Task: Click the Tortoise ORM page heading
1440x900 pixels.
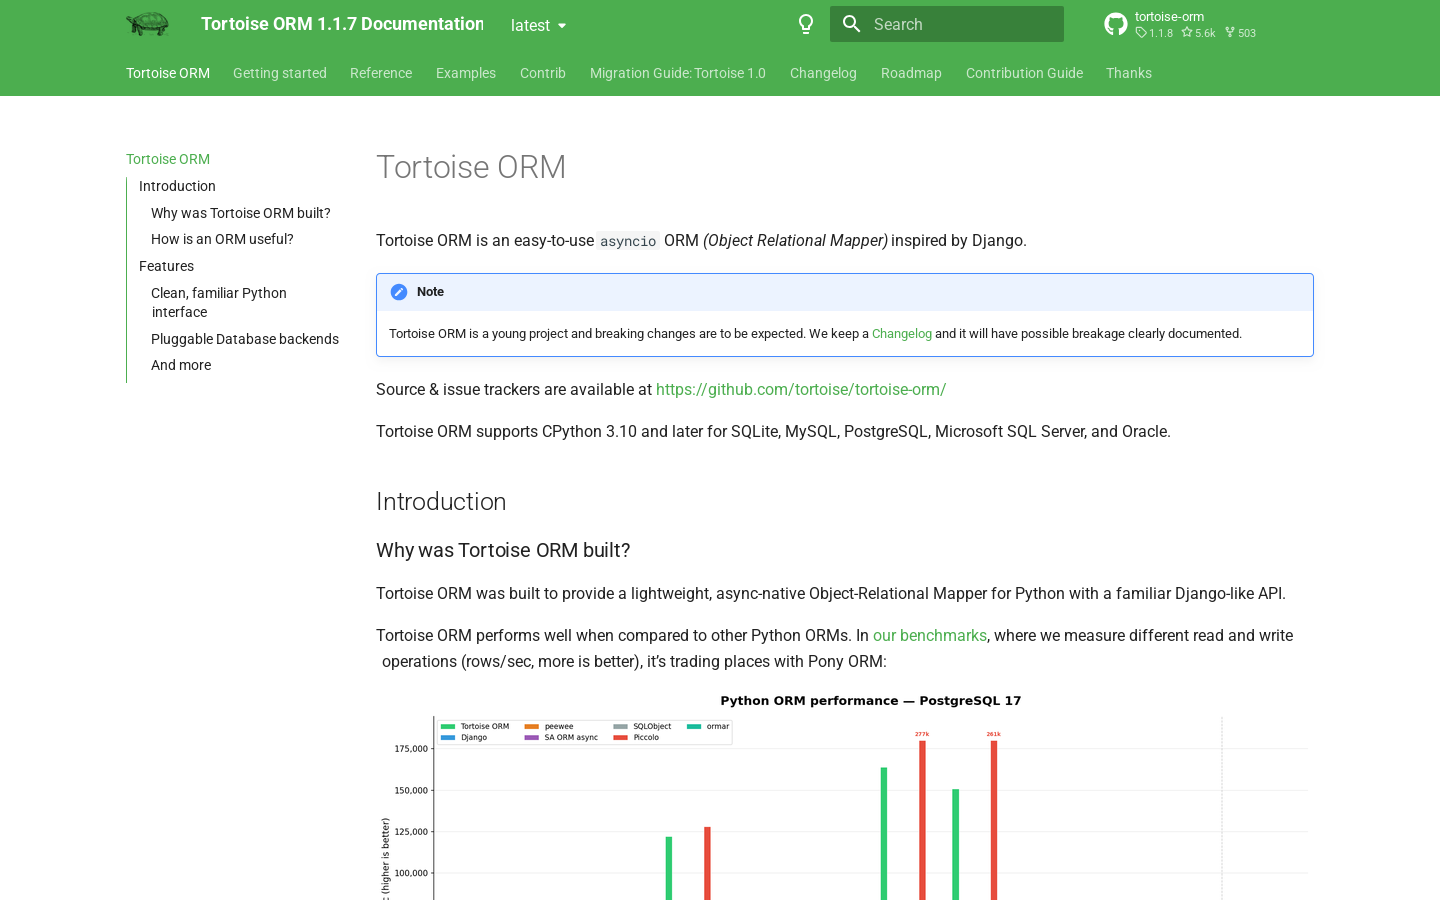Action: 471,167
